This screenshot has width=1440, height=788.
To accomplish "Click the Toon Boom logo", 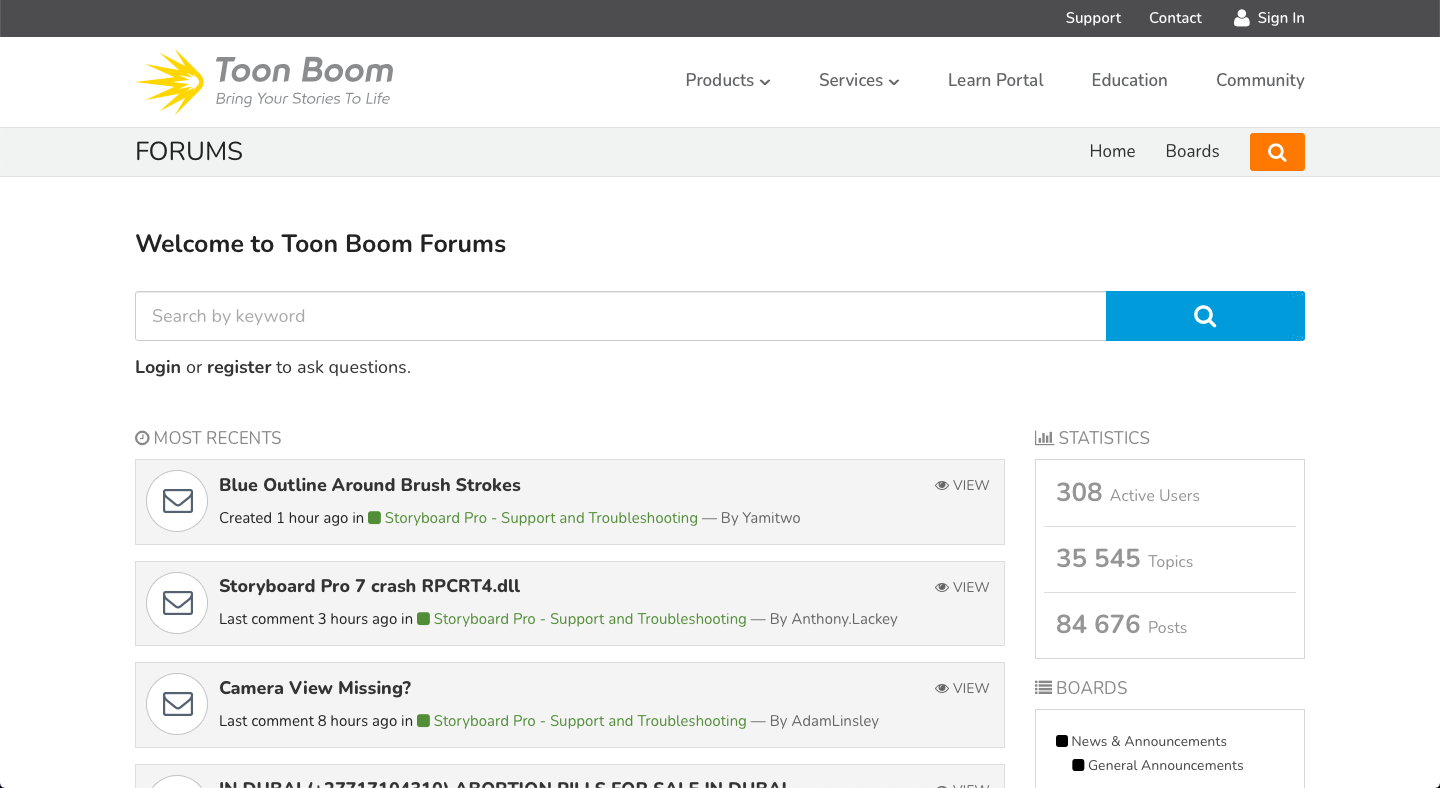I will point(265,81).
